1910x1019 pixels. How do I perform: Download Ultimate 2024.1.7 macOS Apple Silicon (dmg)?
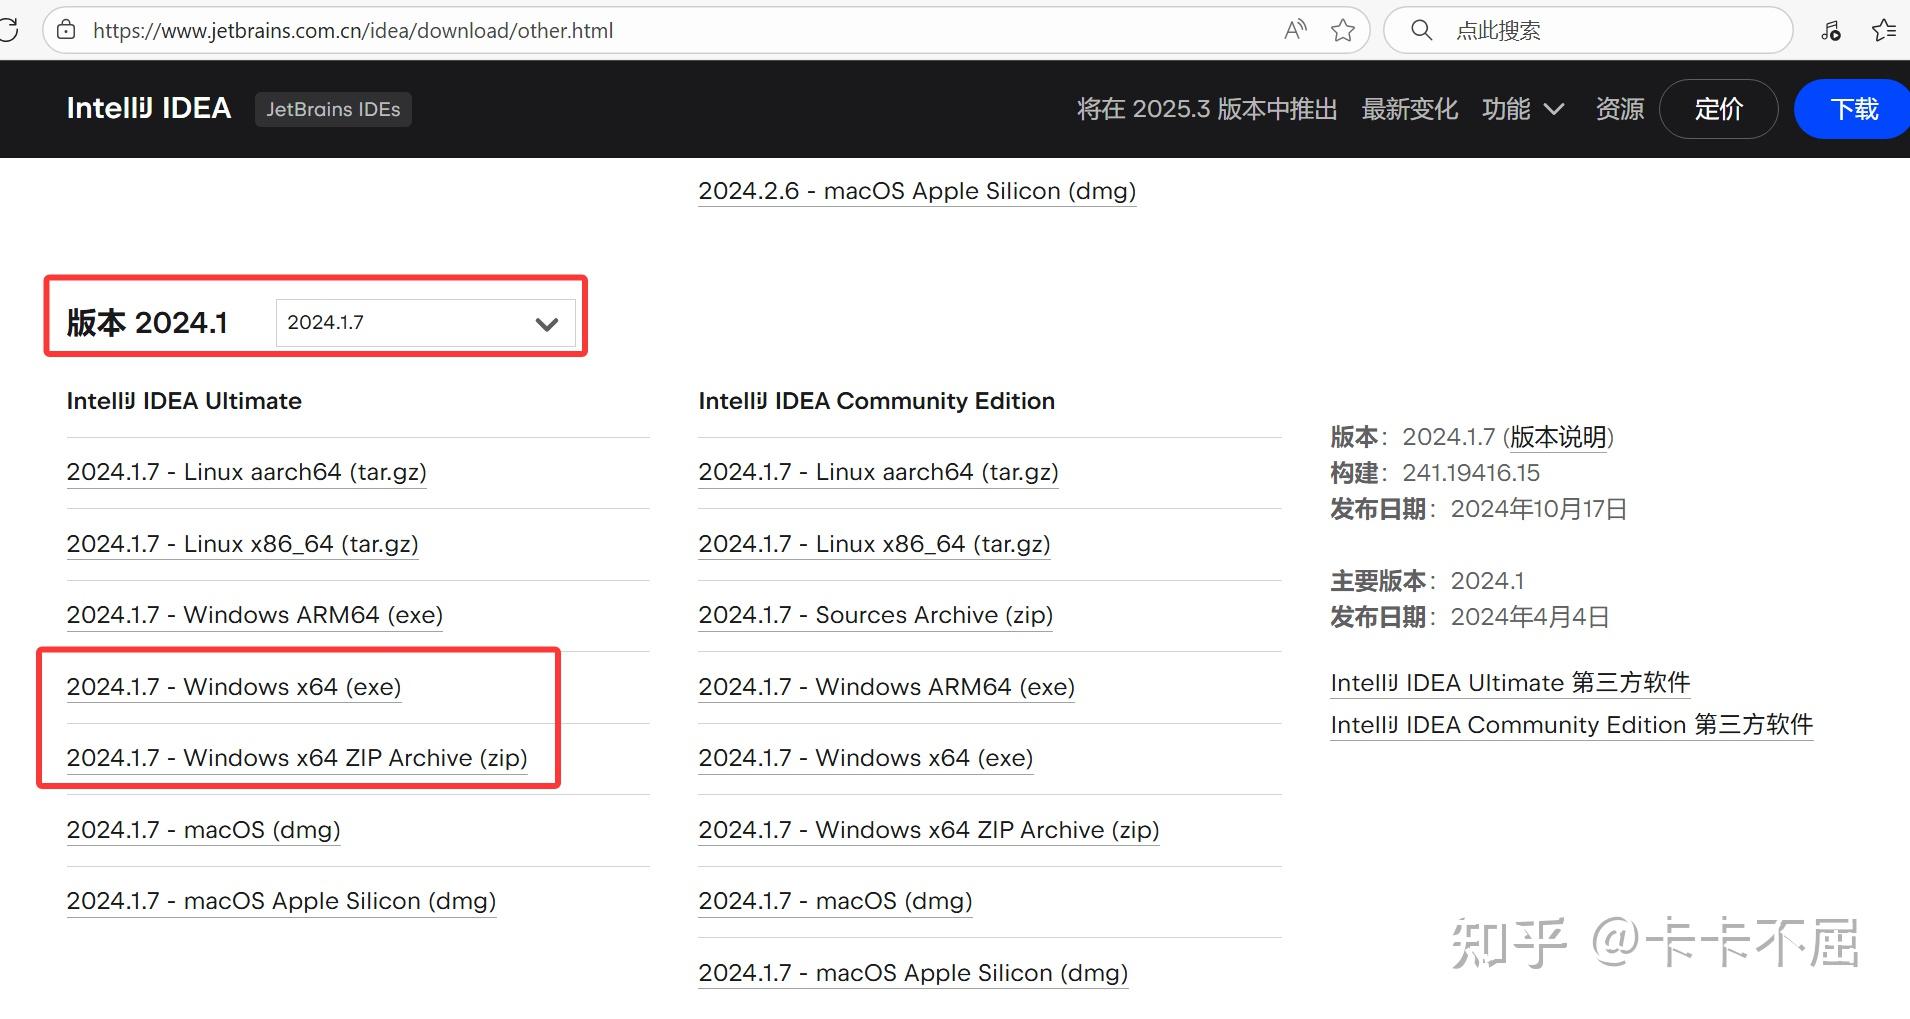click(282, 901)
